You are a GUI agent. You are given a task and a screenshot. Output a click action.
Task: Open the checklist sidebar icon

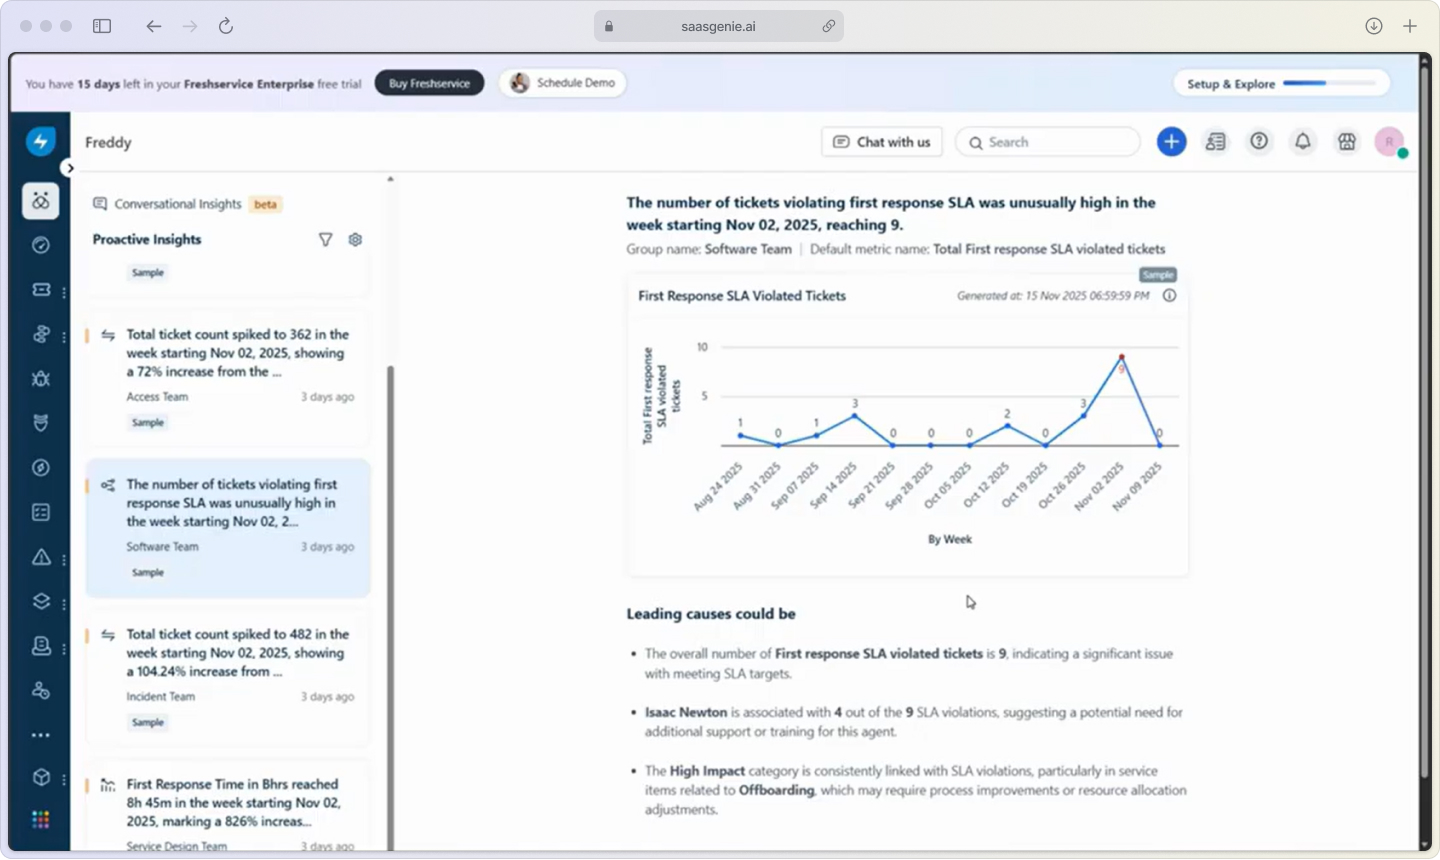(41, 512)
